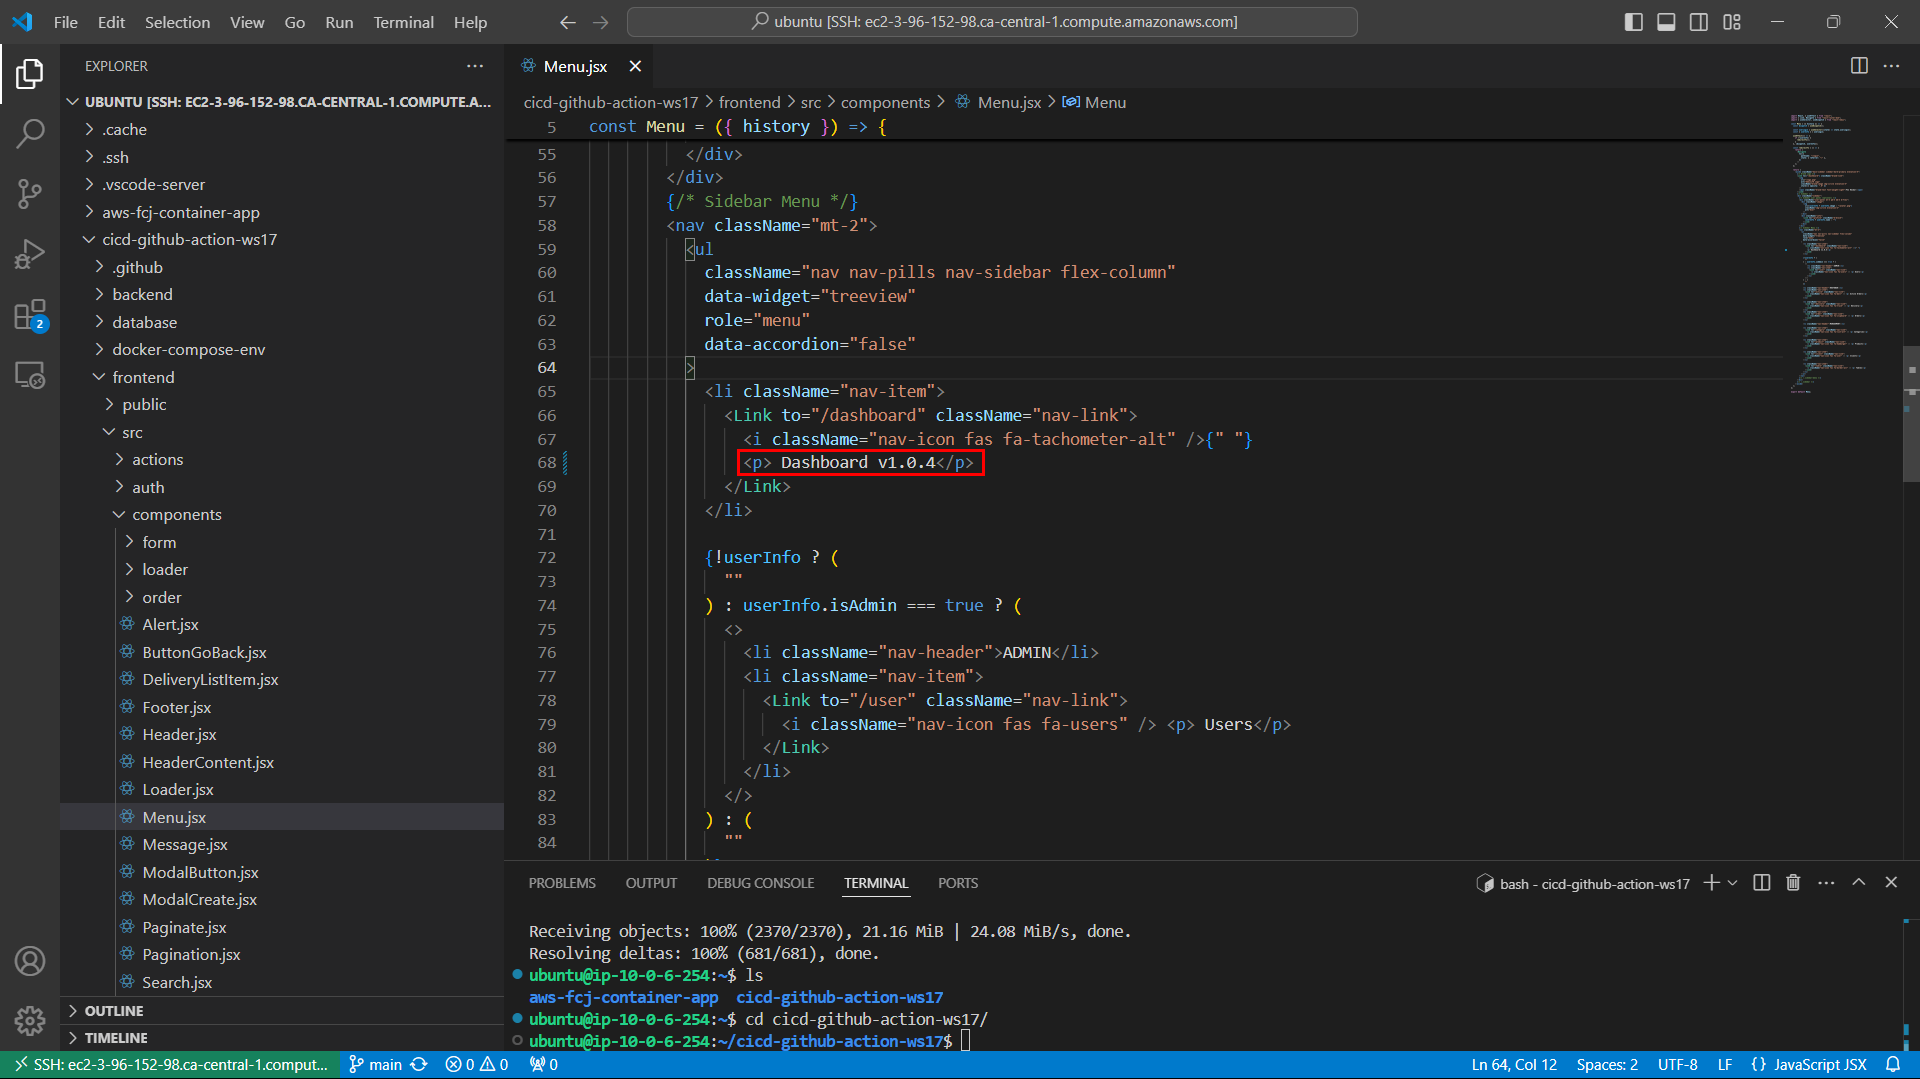1920x1079 pixels.
Task: Open Remote Explorer view icon
Action: tap(30, 376)
